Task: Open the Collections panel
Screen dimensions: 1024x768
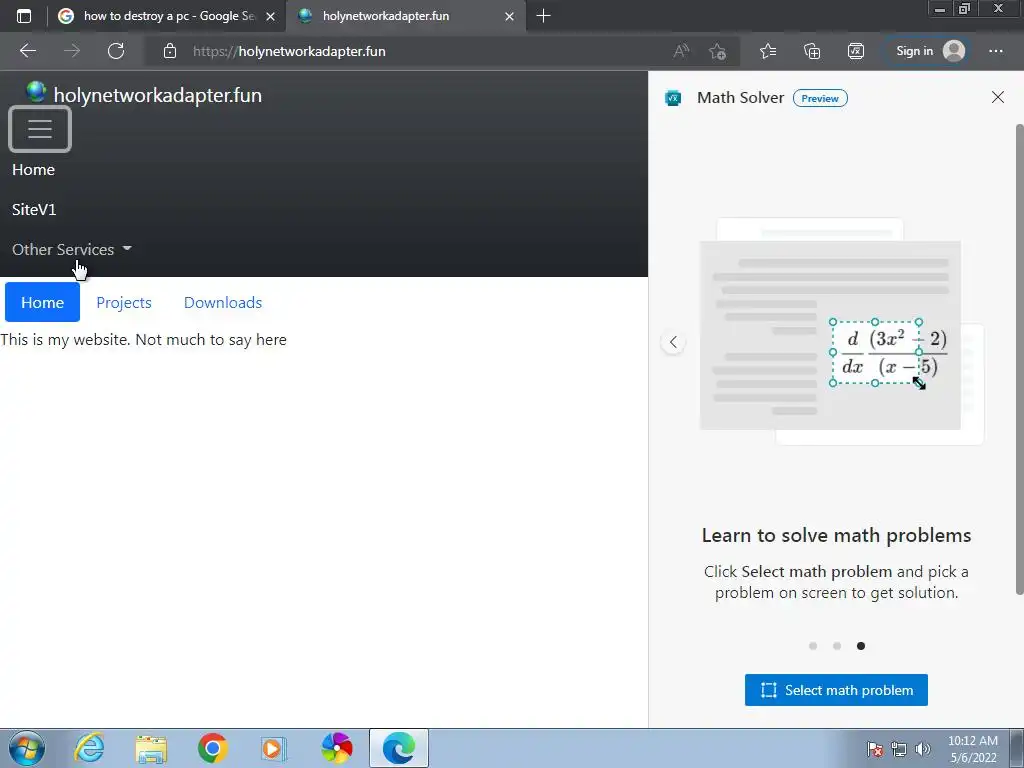Action: [x=812, y=51]
